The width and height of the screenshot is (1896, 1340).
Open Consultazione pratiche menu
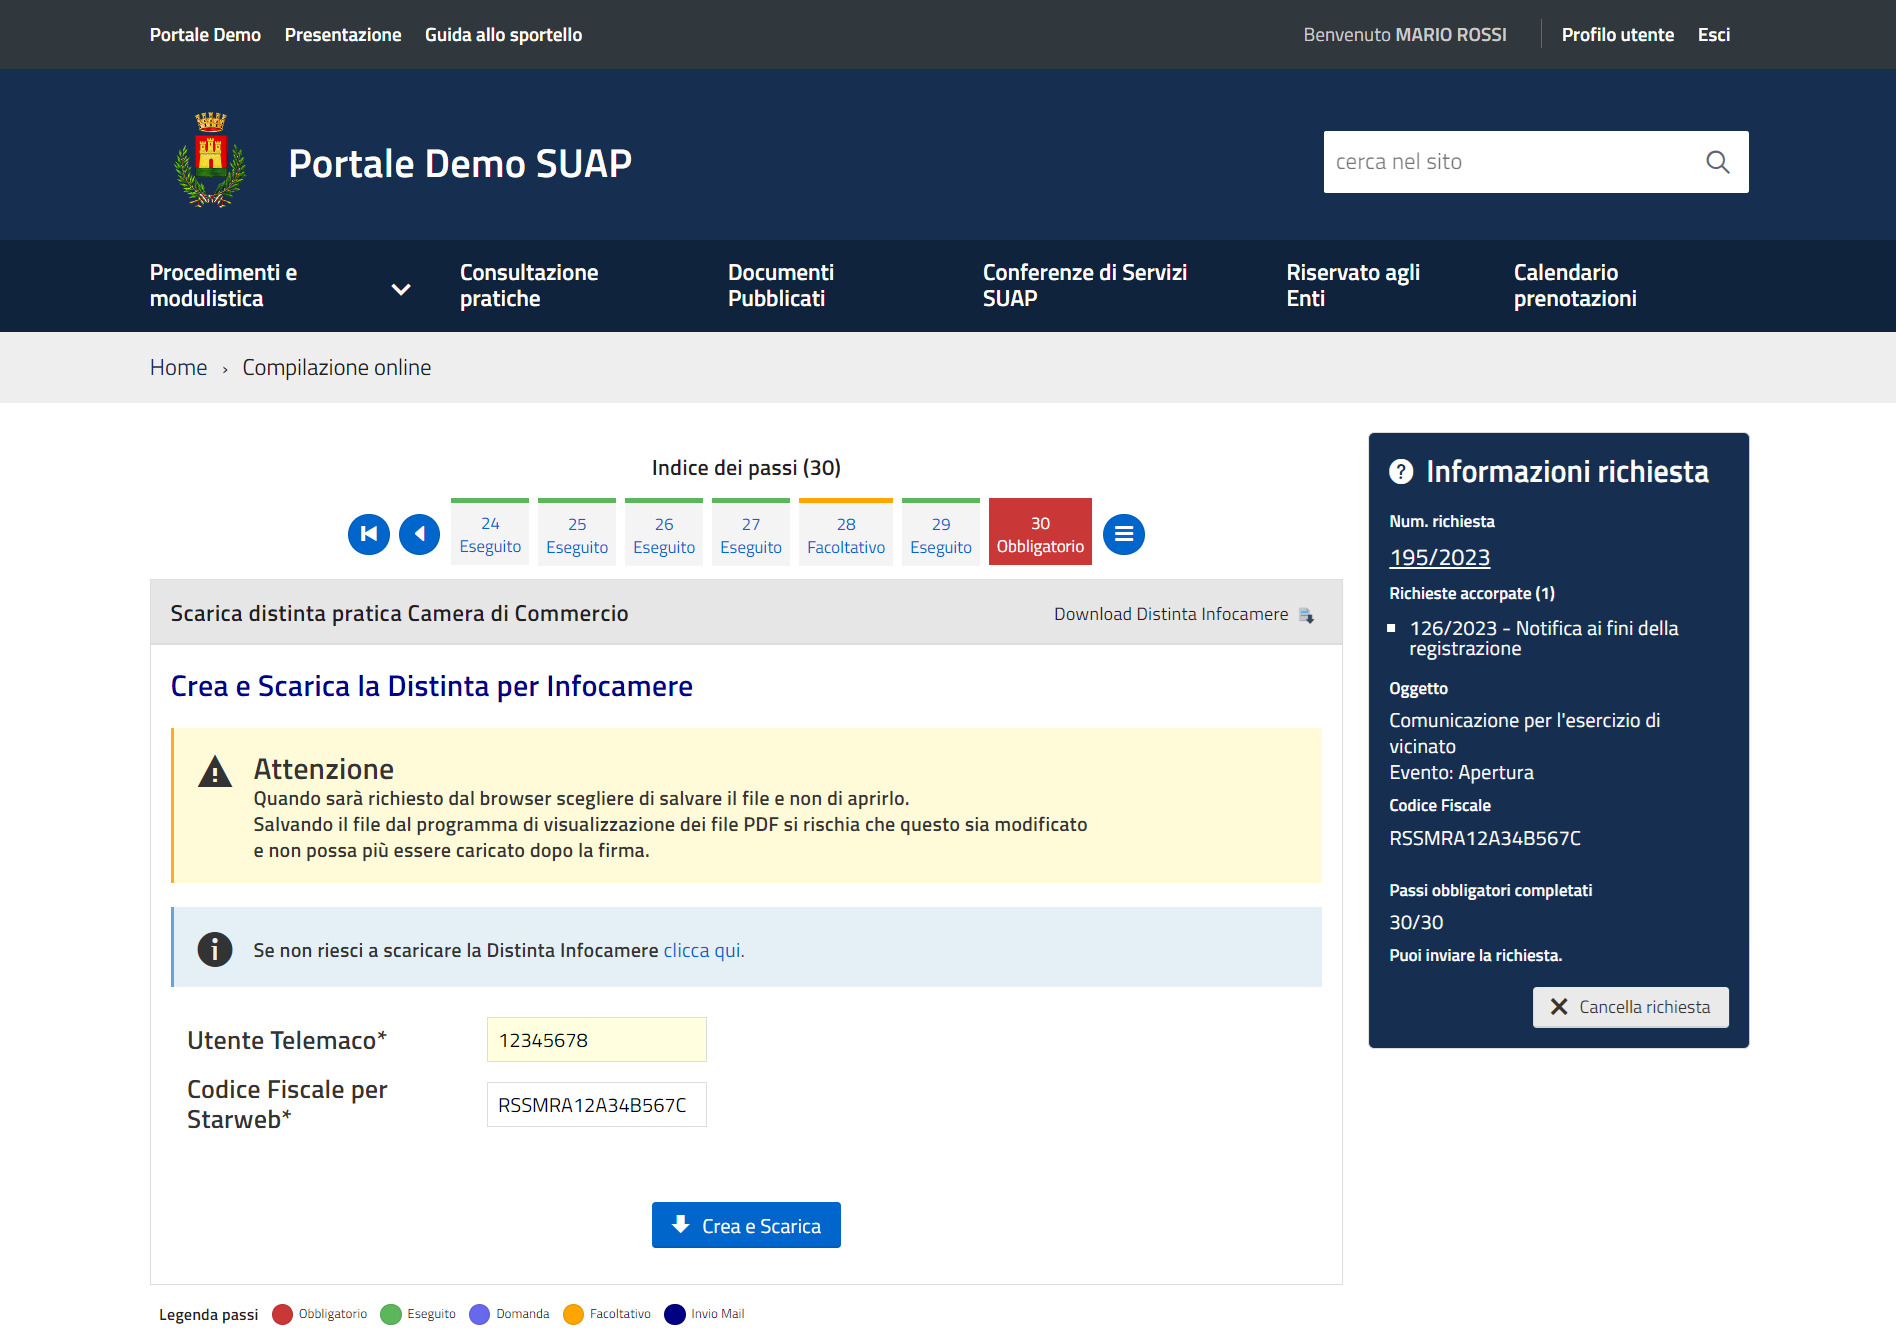[529, 286]
